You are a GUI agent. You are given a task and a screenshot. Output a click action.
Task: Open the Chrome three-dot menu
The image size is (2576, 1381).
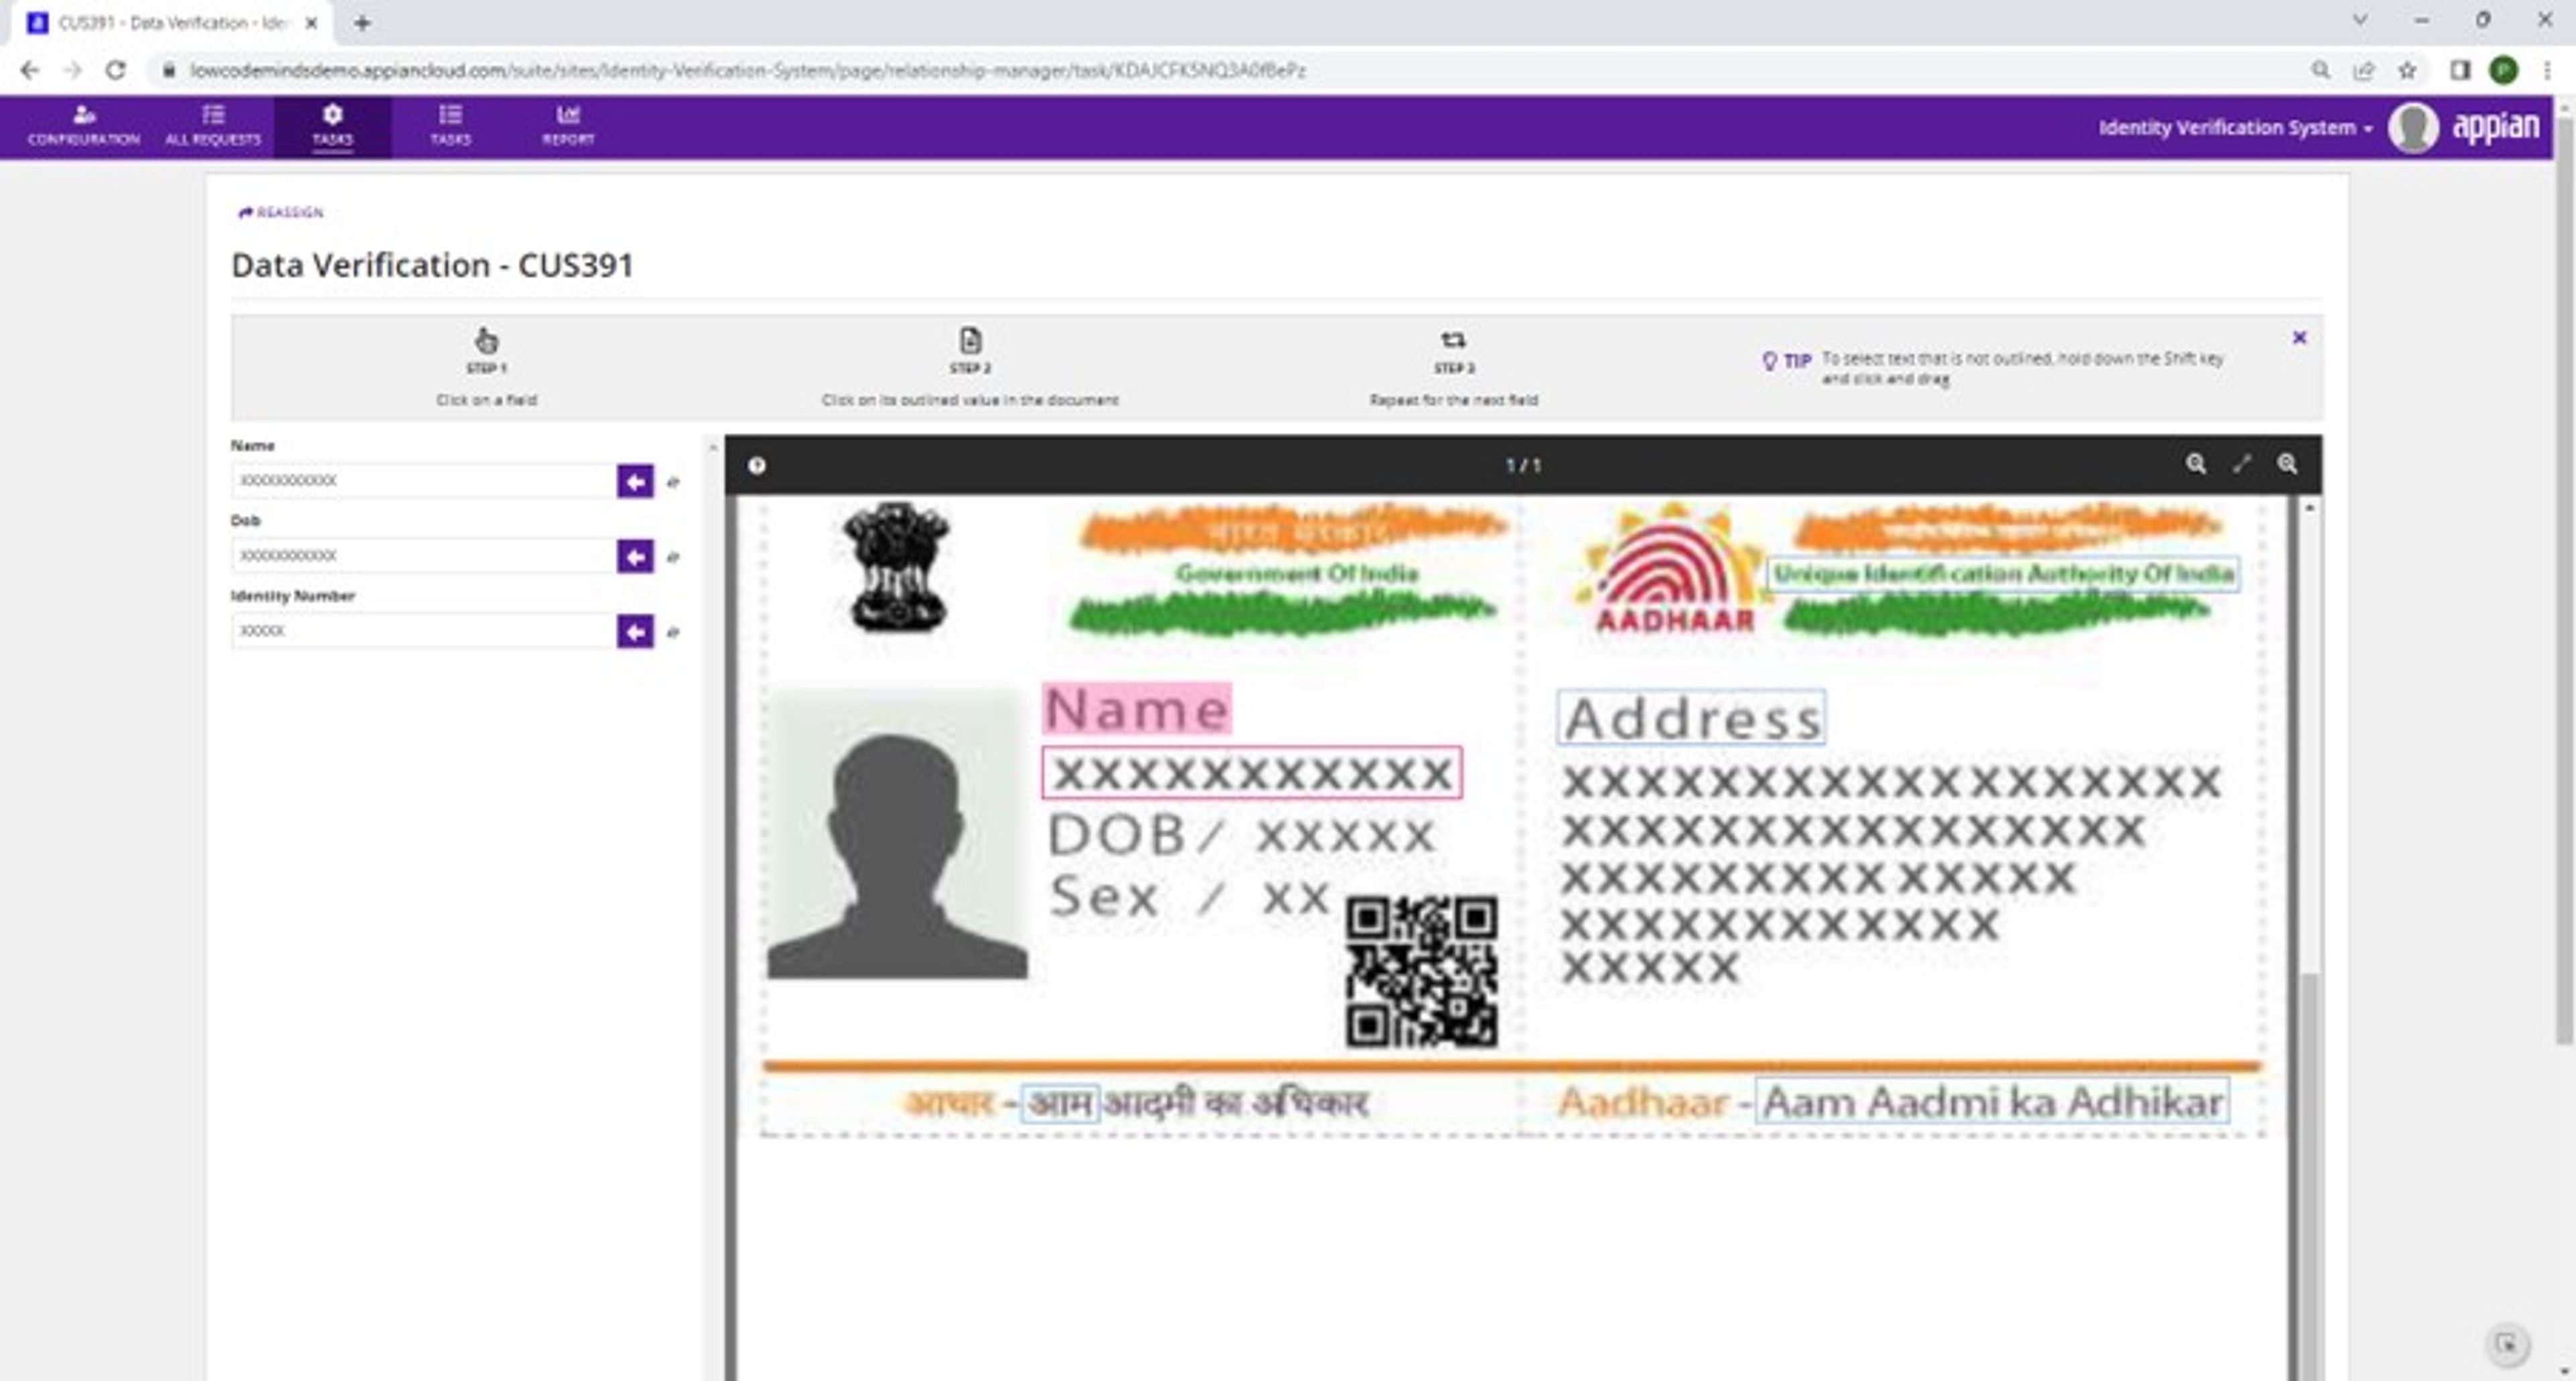click(x=2546, y=70)
